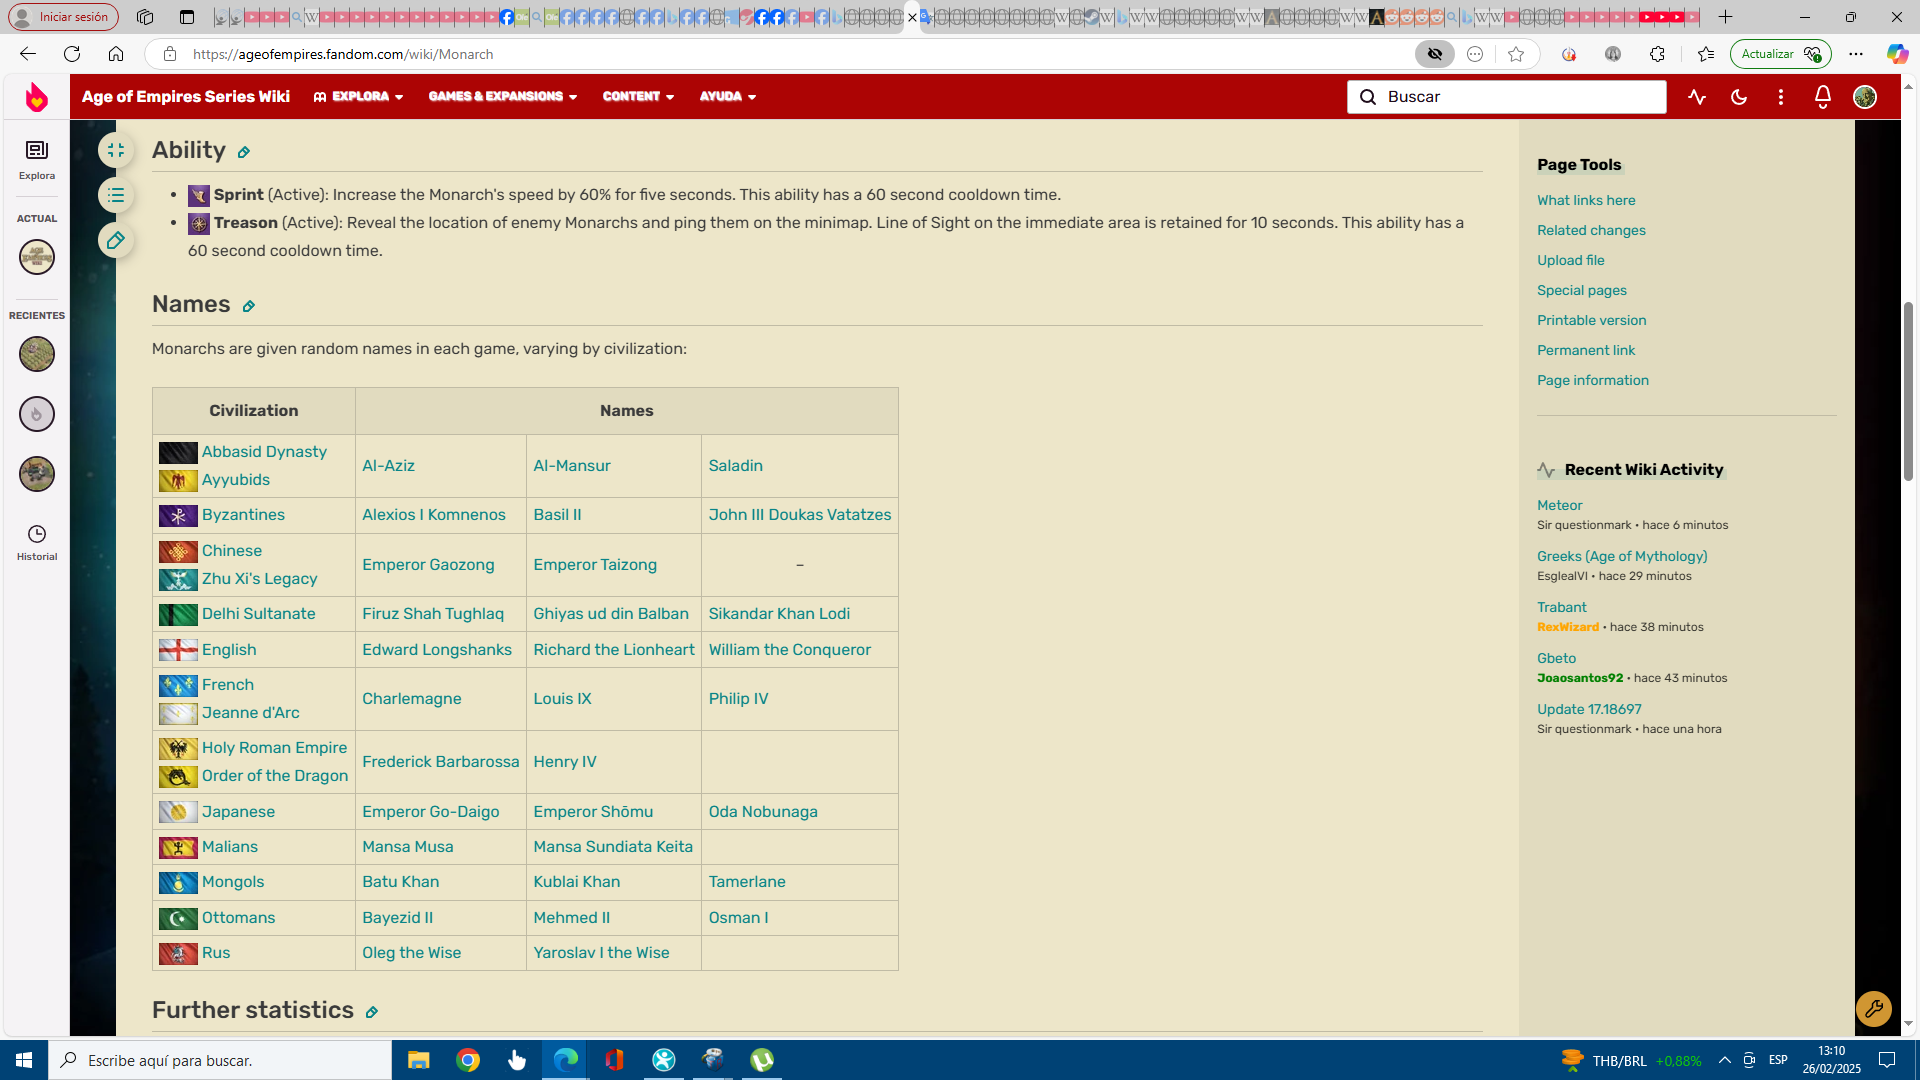Open RexWizard user link
The height and width of the screenshot is (1080, 1920).
1568,627
